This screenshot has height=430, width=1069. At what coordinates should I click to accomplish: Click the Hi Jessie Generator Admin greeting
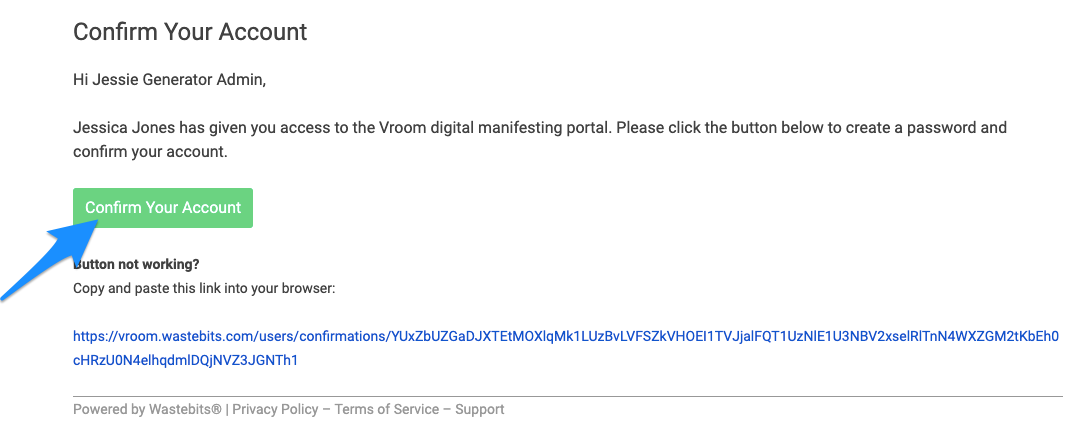(x=169, y=80)
